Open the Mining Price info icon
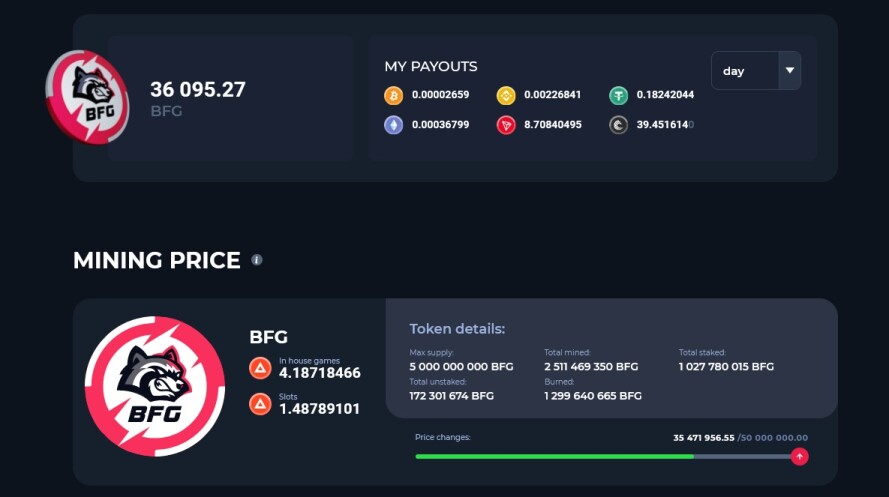889x497 pixels. point(257,260)
